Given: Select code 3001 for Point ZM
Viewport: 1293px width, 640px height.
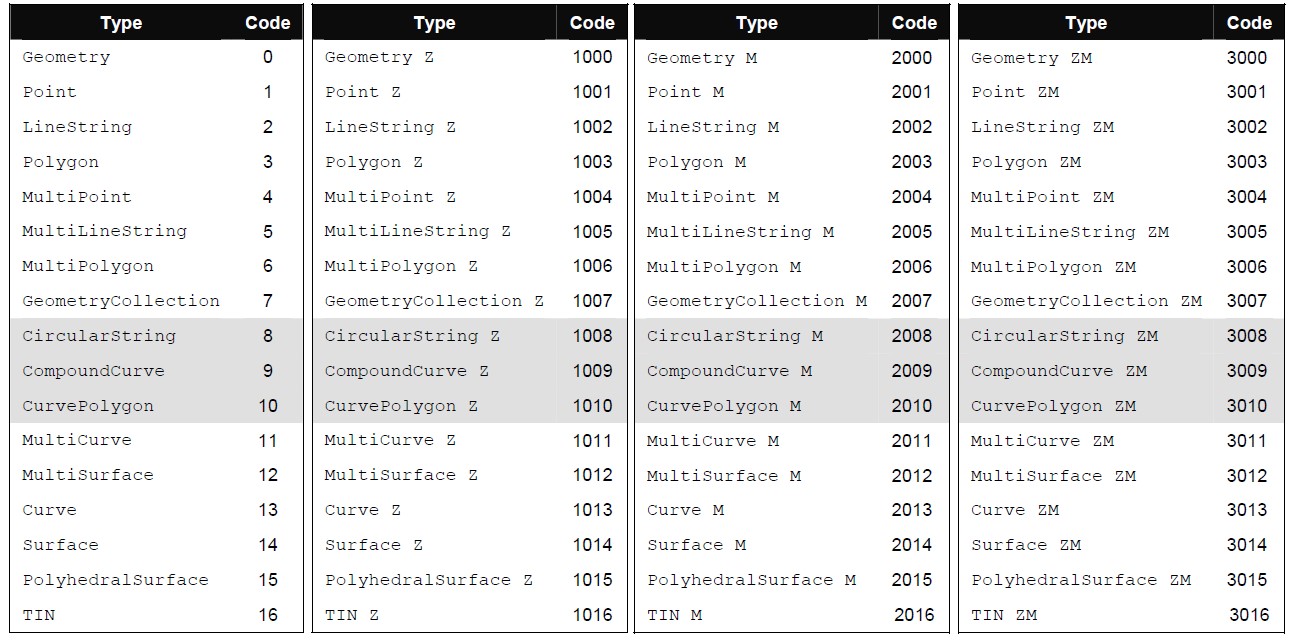Looking at the screenshot, I should (x=1246, y=92).
